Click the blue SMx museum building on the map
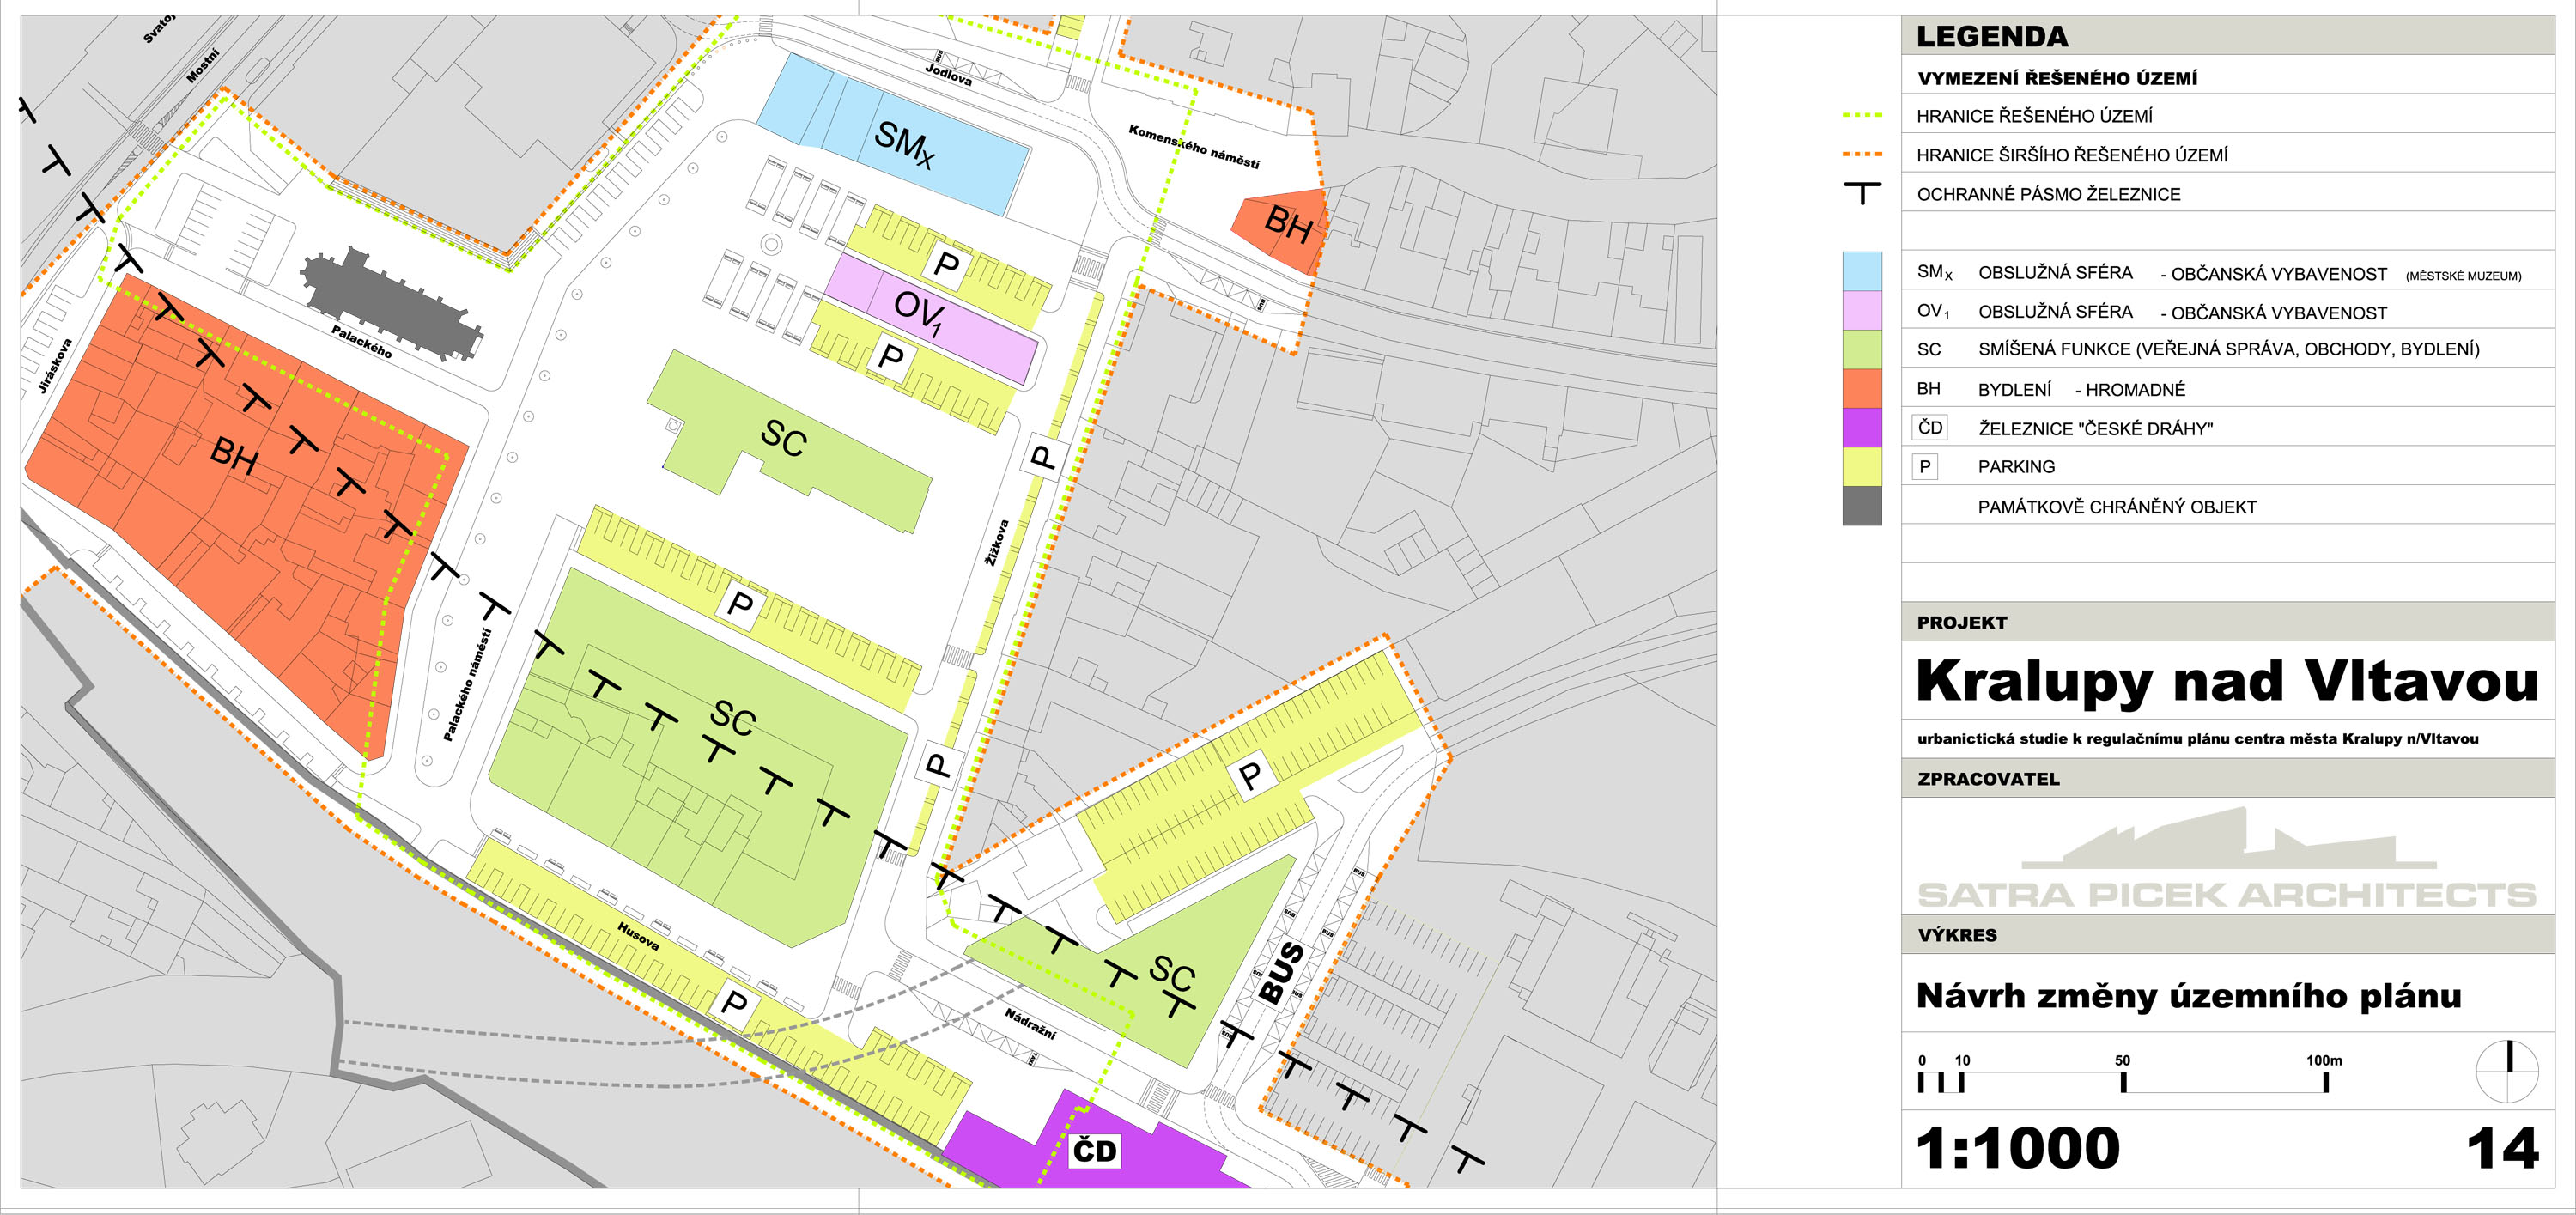This screenshot has width=2576, height=1215. pyautogui.click(x=893, y=135)
